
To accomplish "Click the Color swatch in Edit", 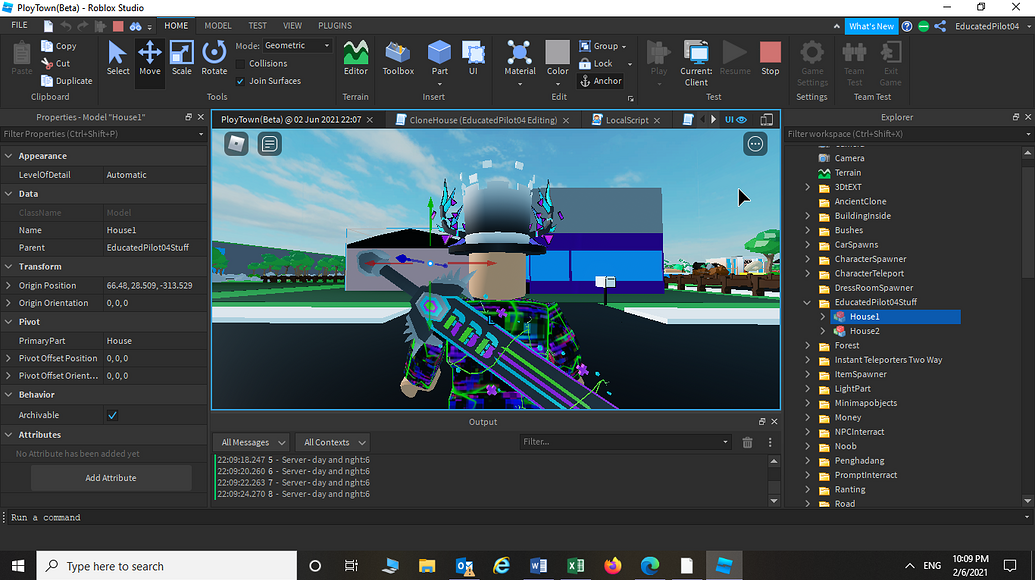I will (x=557, y=52).
